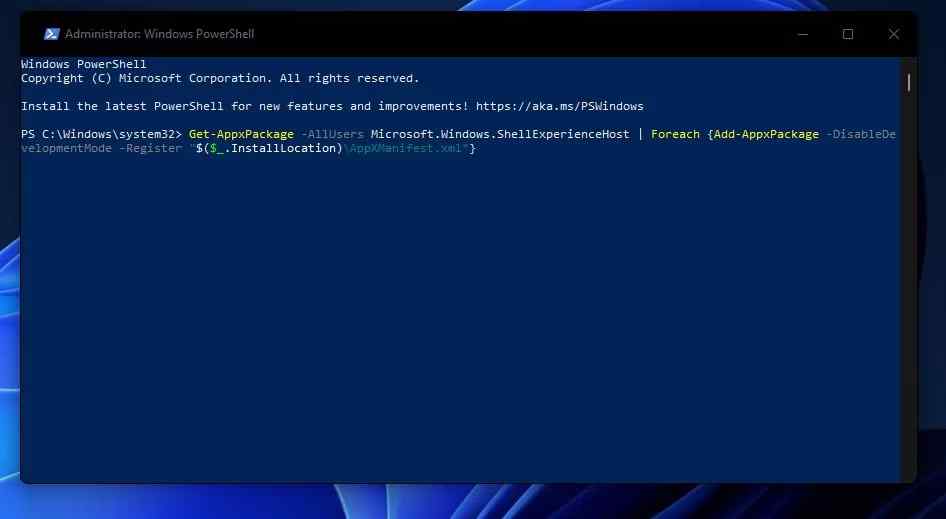Image resolution: width=946 pixels, height=519 pixels.
Task: Click the 'AppXManifest.xml' path text
Action: point(405,148)
